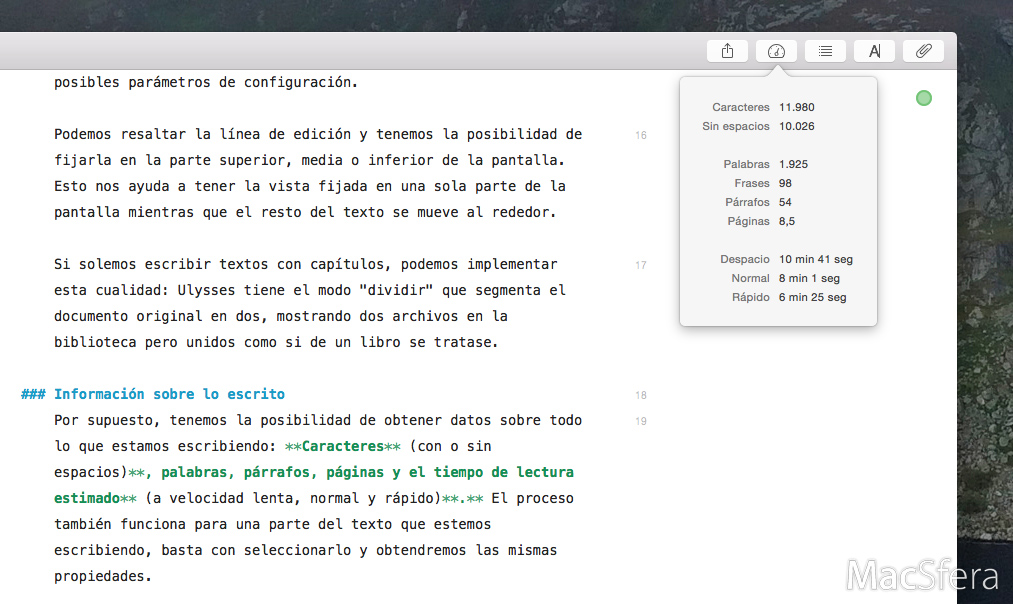Click paragraph number 17 in the margin

click(x=641, y=265)
